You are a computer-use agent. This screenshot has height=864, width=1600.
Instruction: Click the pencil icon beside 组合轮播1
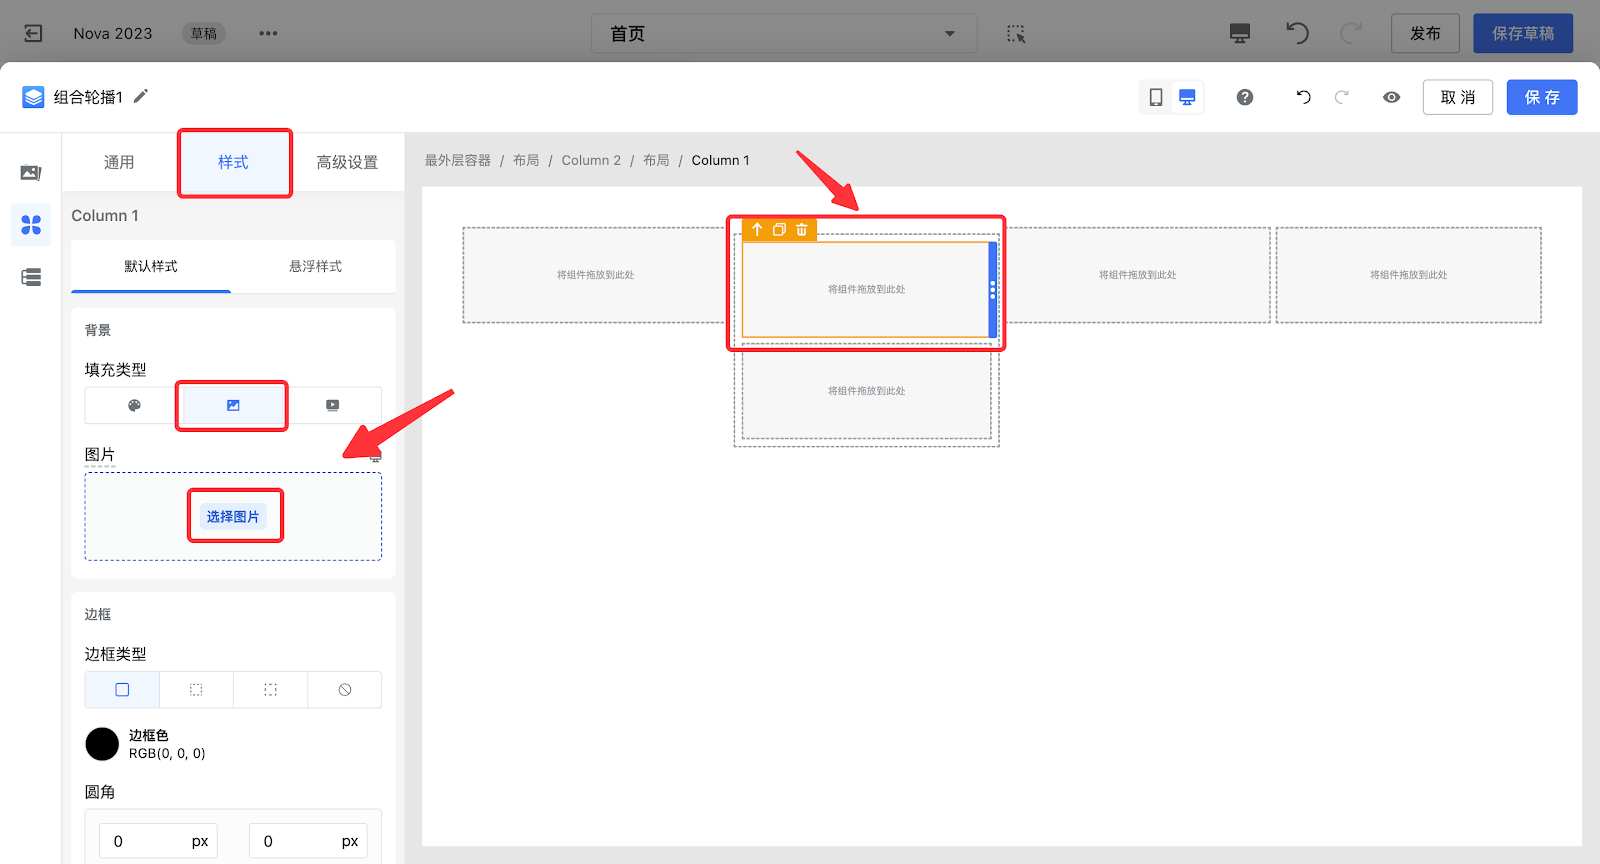coord(141,96)
